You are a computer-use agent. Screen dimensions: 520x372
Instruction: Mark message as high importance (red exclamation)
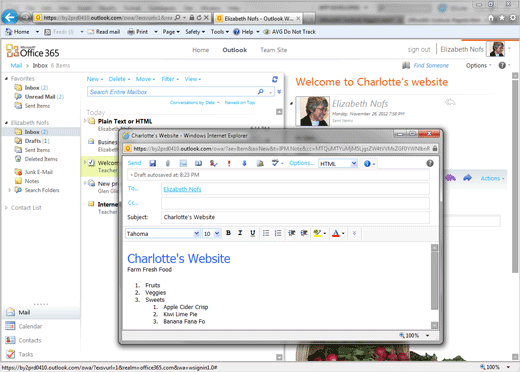[x=229, y=163]
